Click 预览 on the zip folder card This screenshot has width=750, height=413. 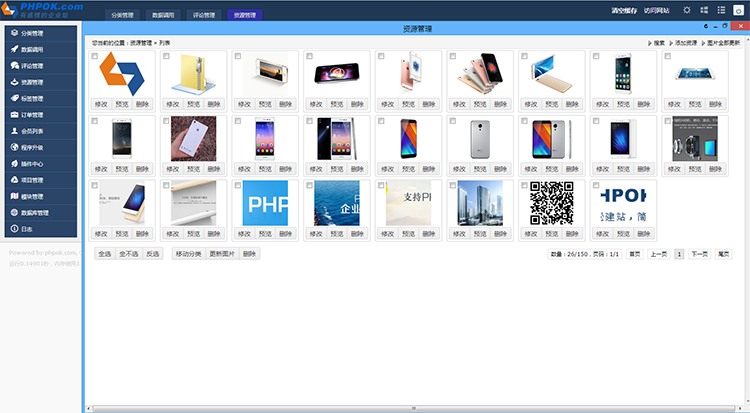click(x=194, y=104)
